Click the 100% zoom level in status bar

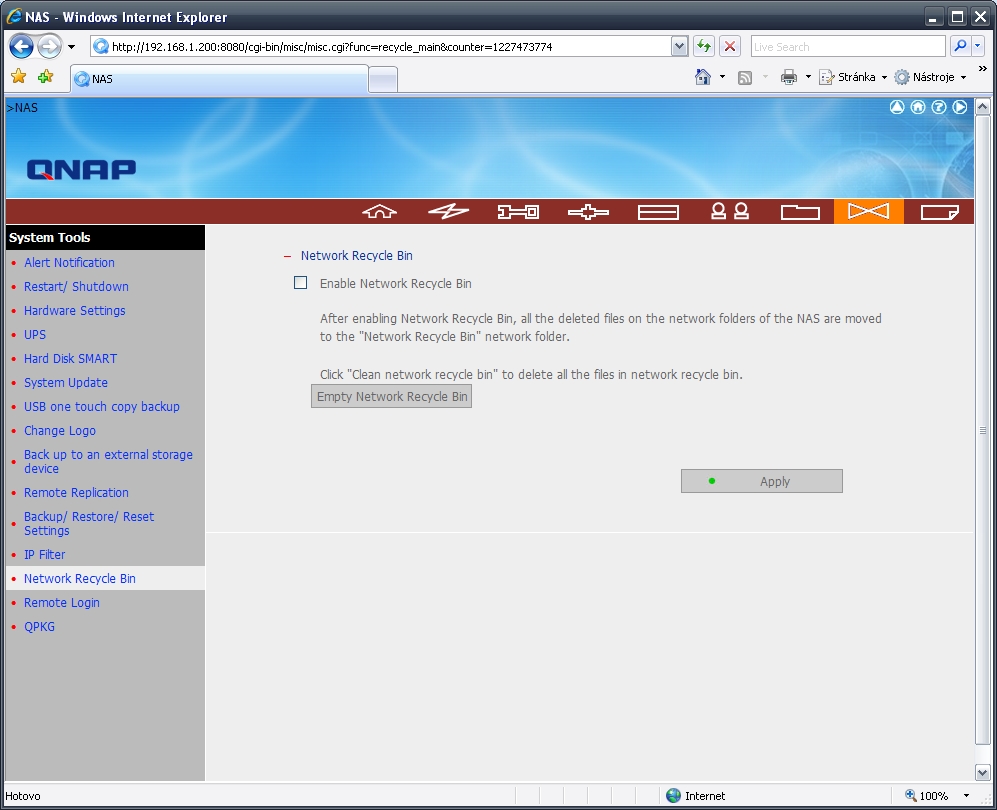(927, 795)
